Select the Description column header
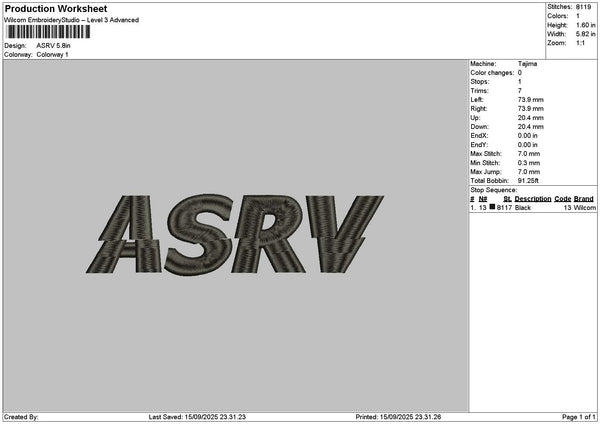Screen dimensions: 600x424 coord(532,198)
